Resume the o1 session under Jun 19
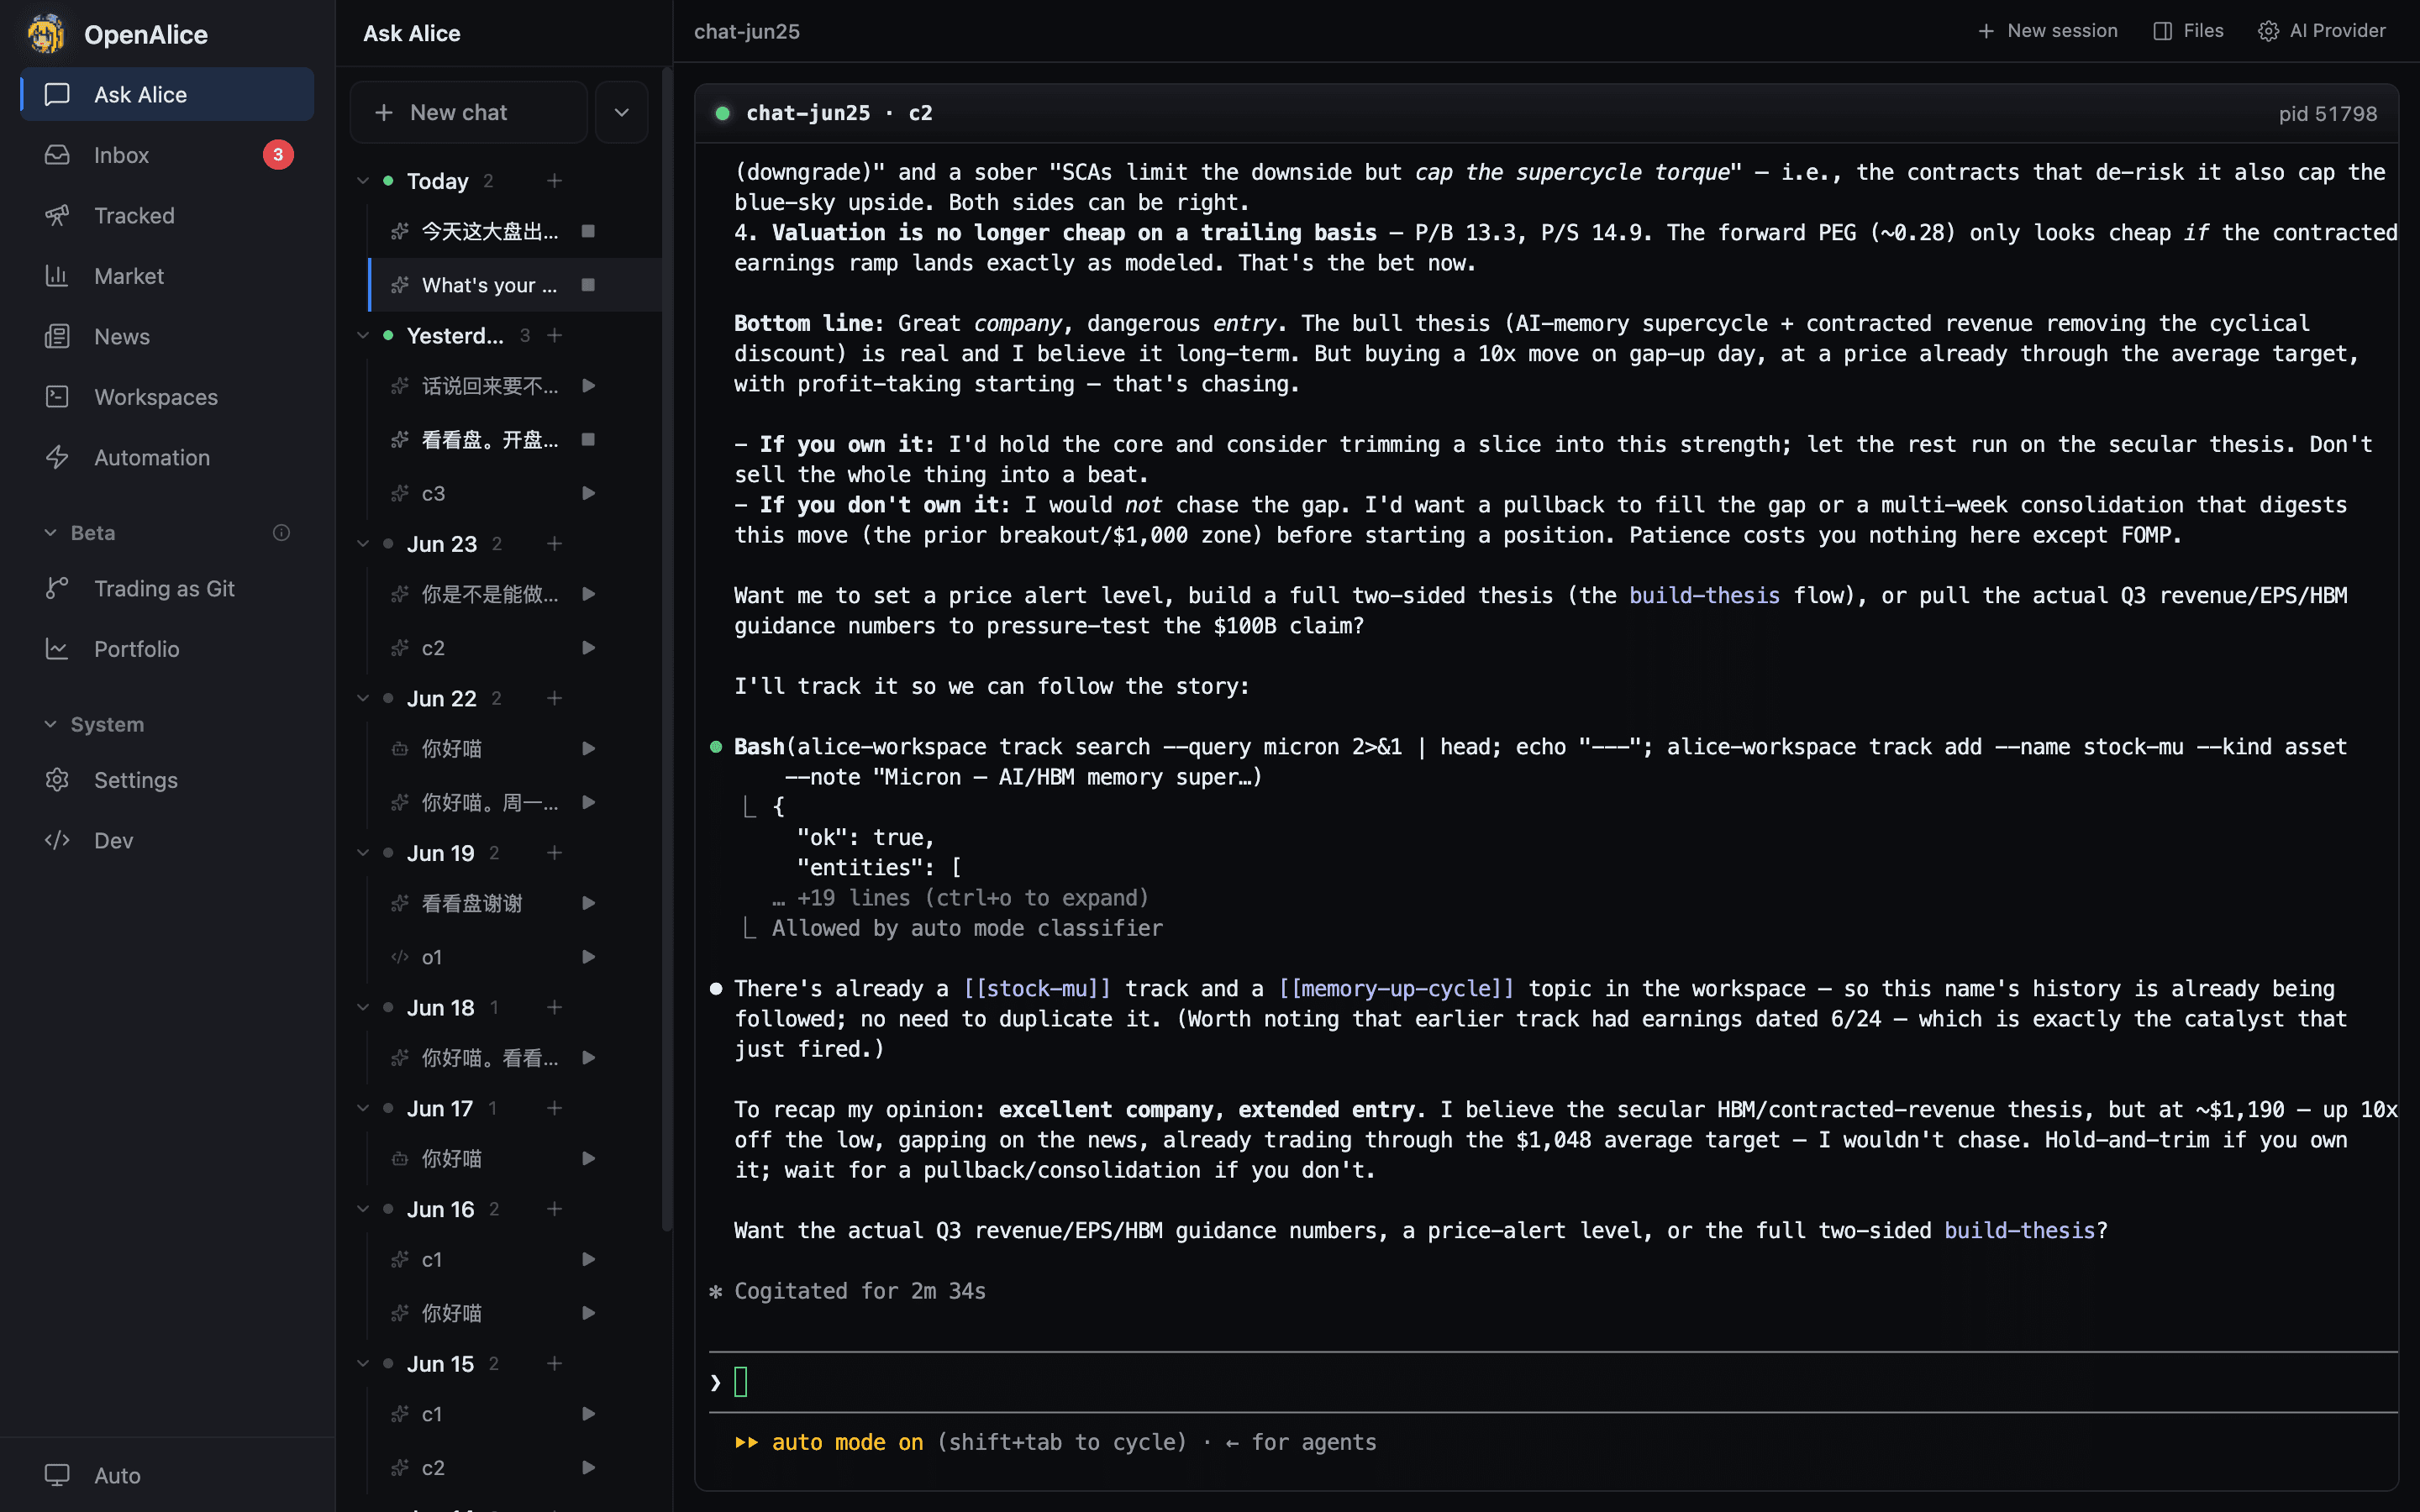This screenshot has height=1512, width=2420. pyautogui.click(x=589, y=957)
